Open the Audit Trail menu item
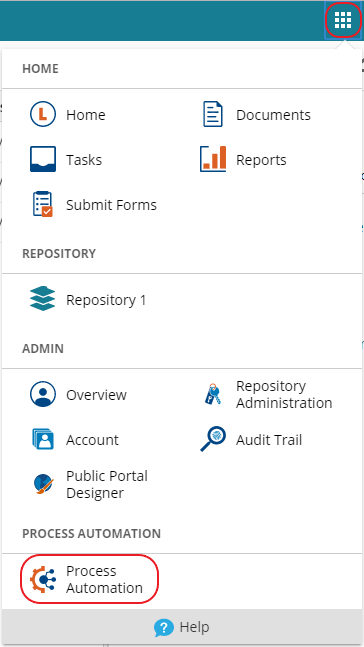Viewport: 364px width, 647px height. pos(269,440)
